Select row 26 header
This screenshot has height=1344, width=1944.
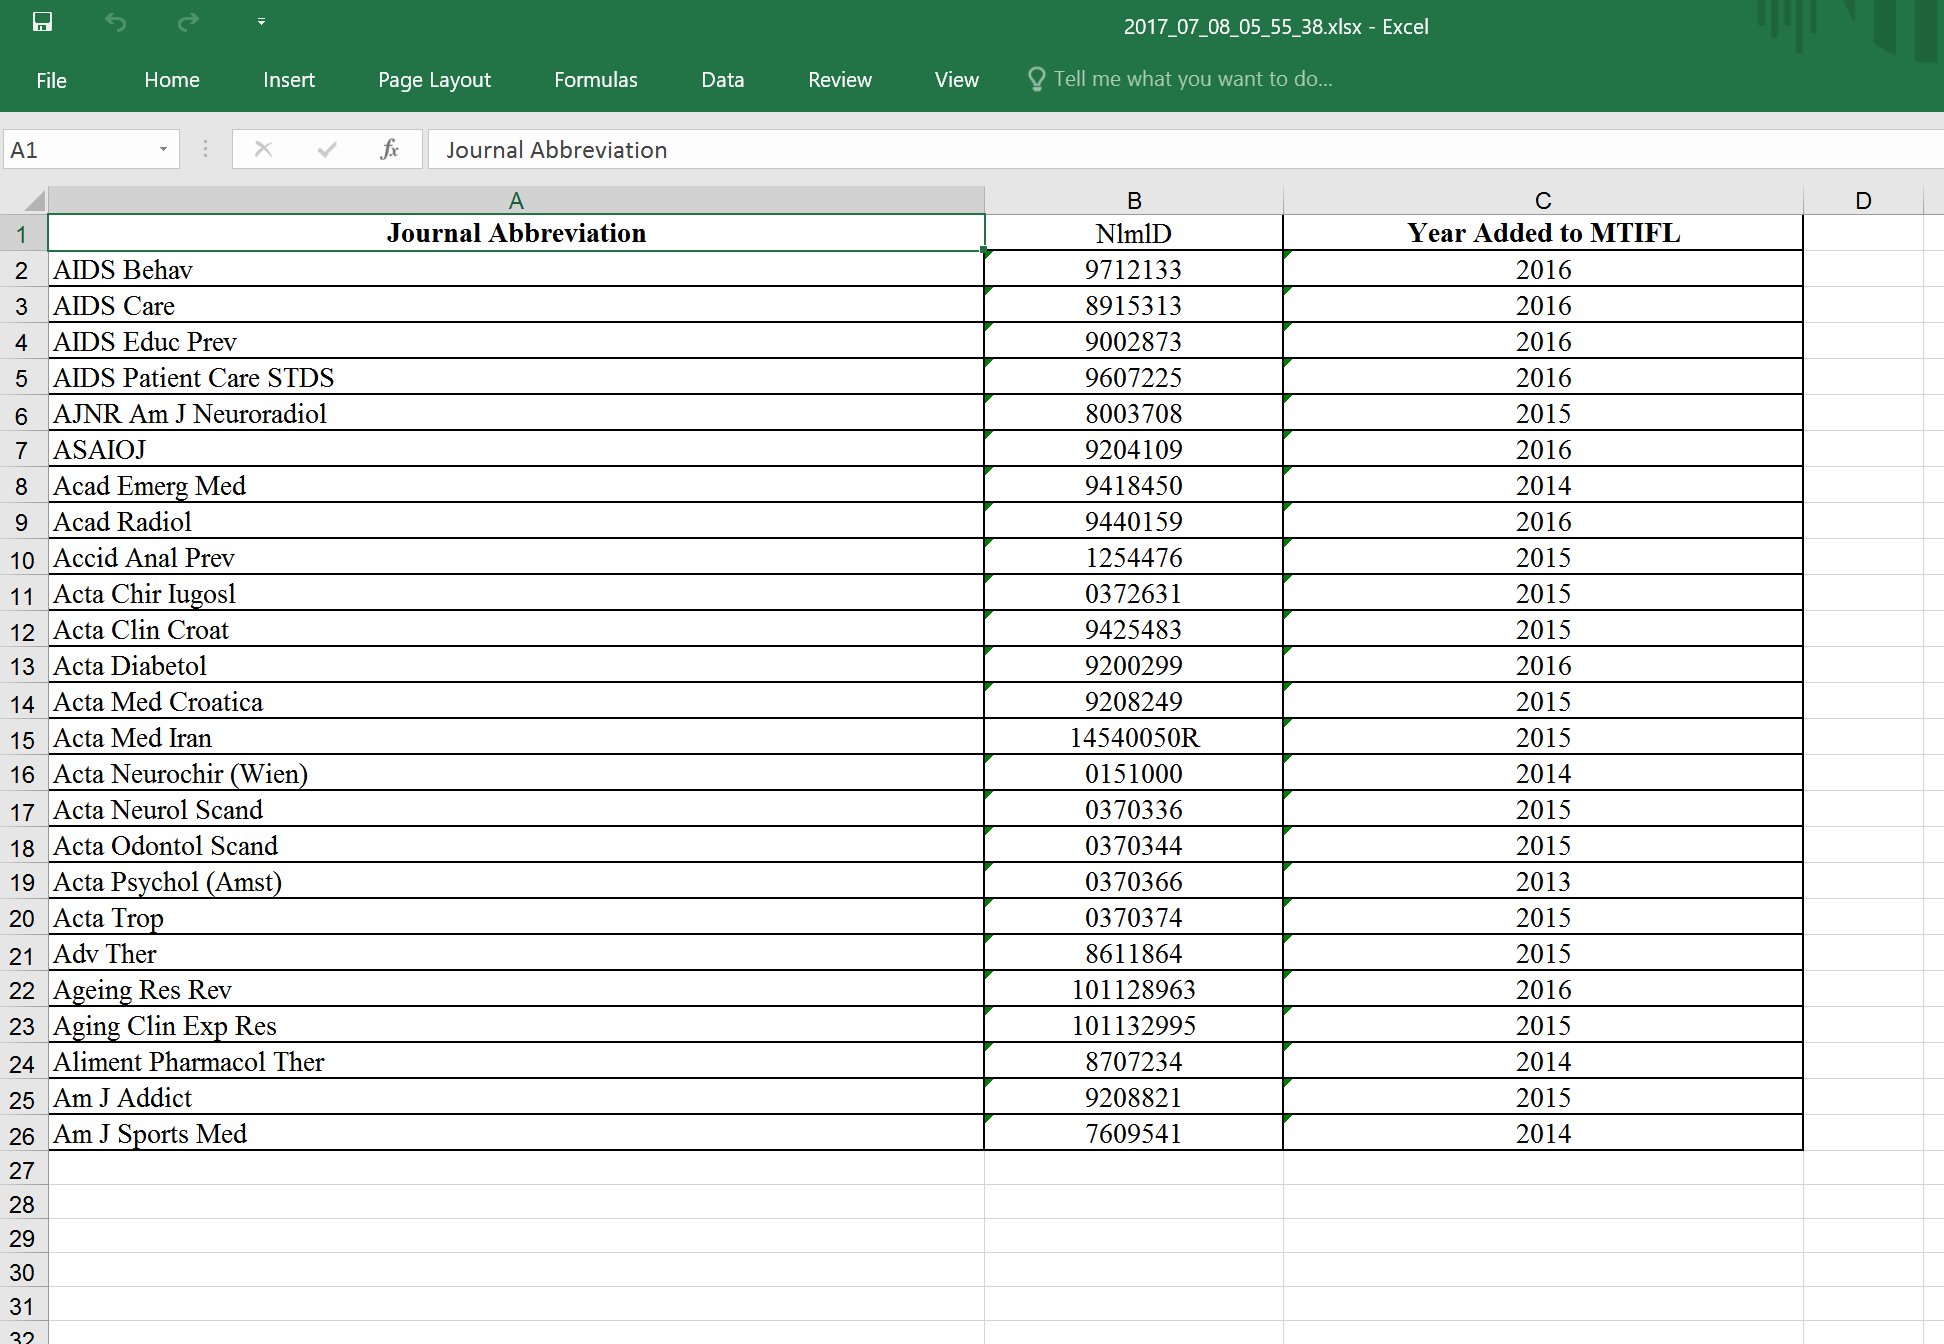(x=22, y=1135)
